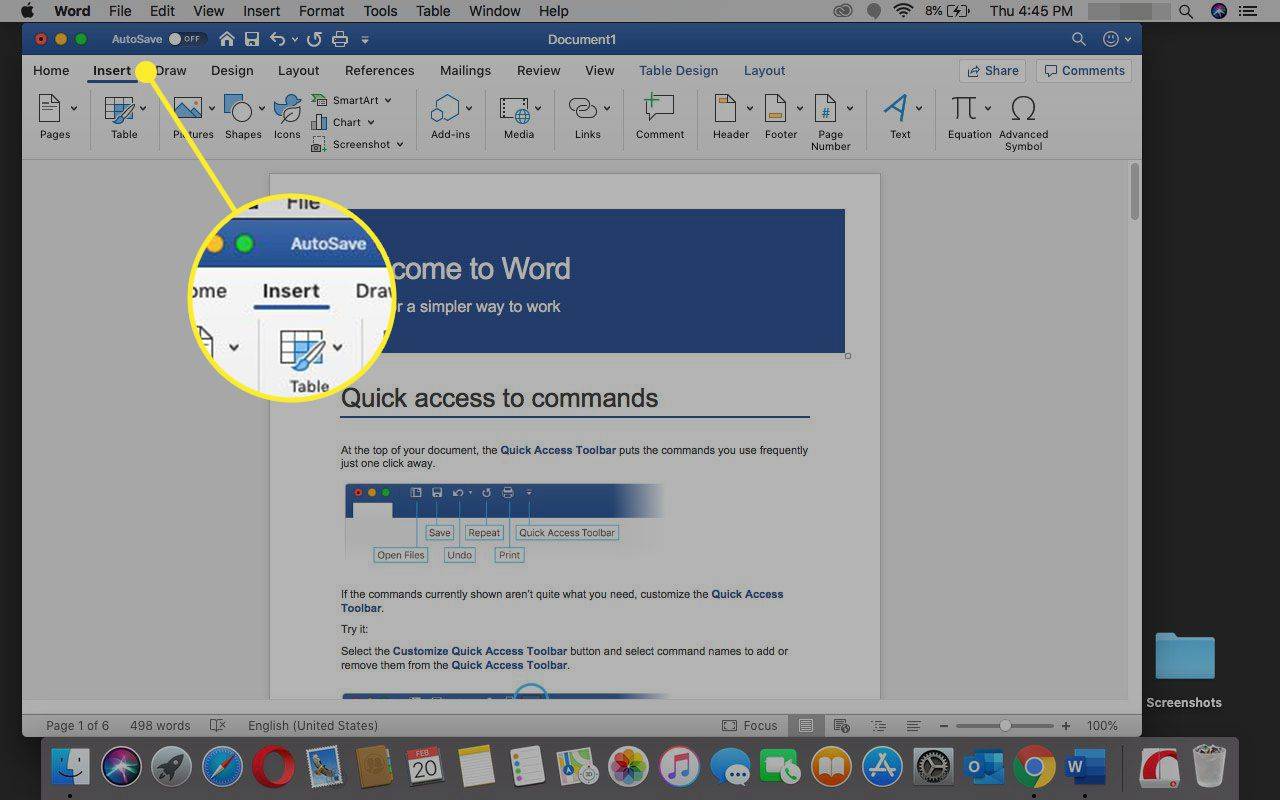Viewport: 1280px width, 800px height.
Task: Select Web Layout view icon
Action: (x=841, y=726)
